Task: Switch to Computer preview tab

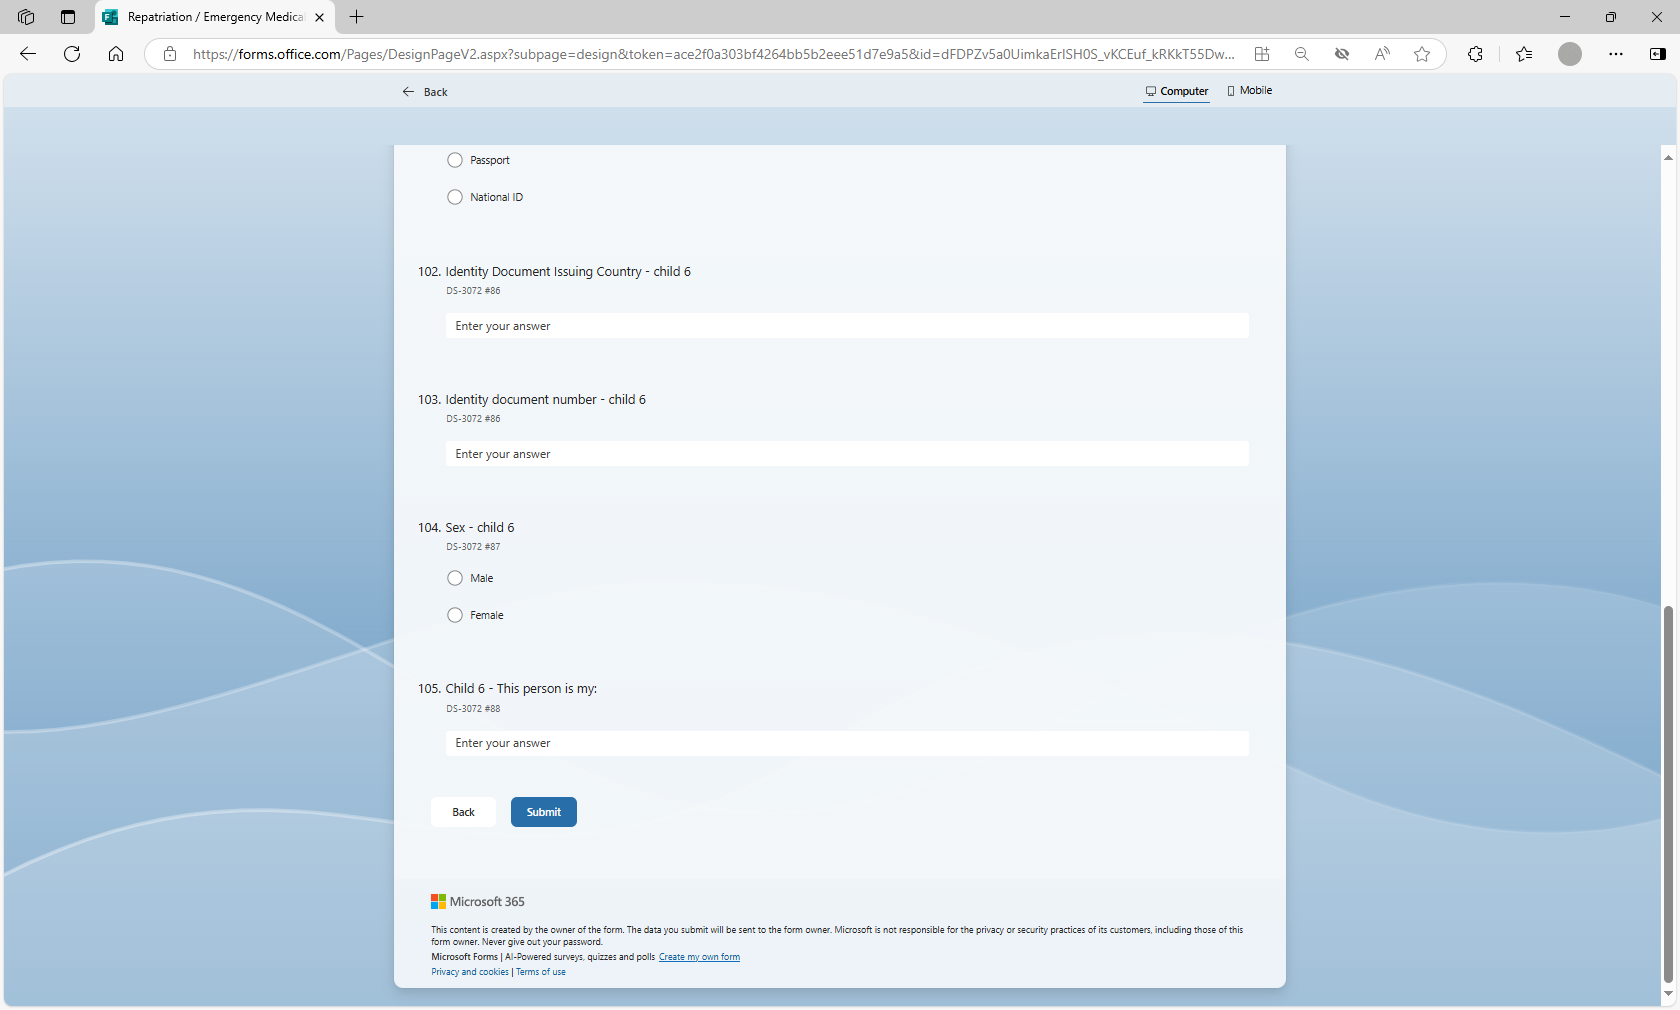Action: 1177,91
